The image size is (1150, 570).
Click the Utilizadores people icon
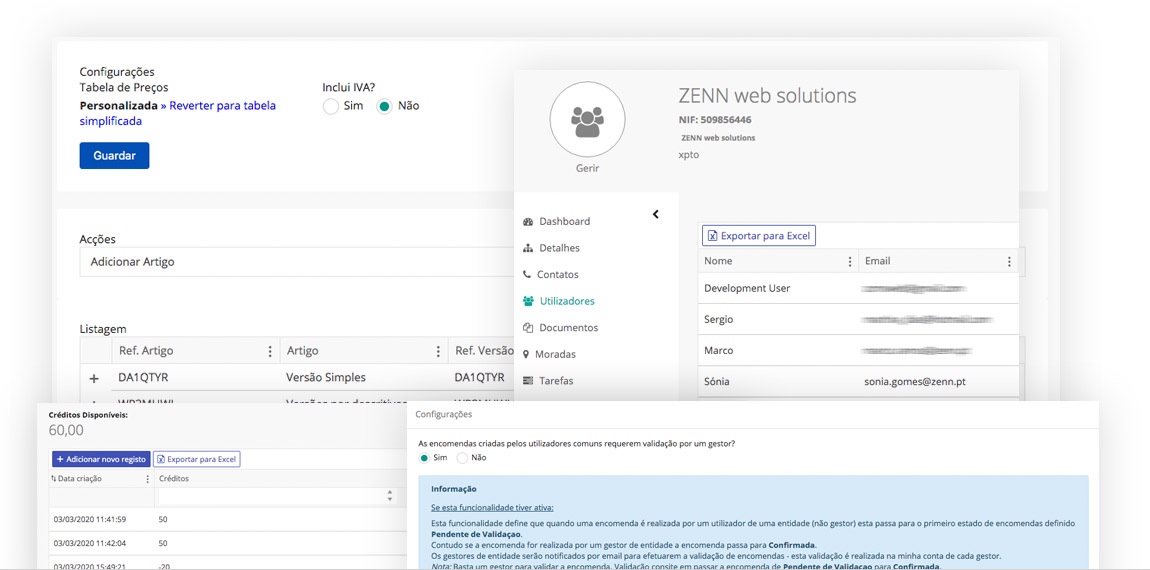(x=528, y=301)
